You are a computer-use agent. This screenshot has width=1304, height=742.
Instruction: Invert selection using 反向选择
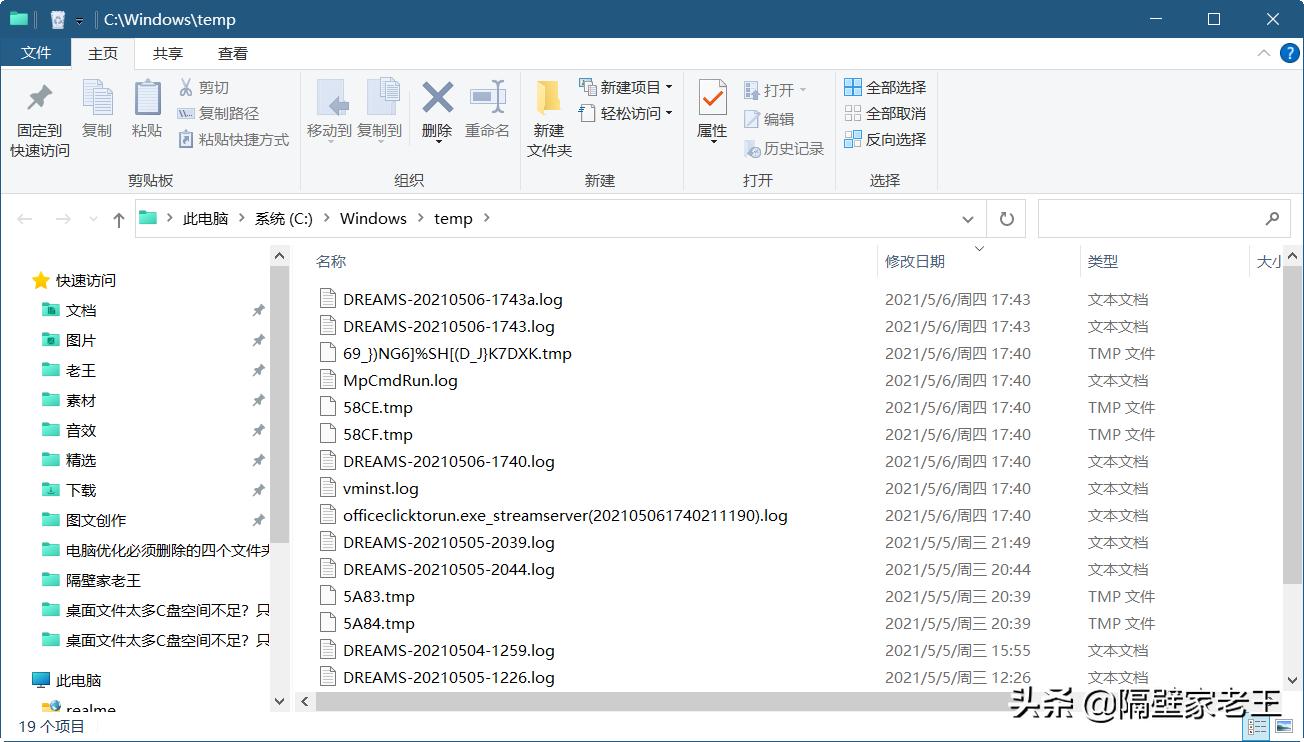tap(884, 139)
